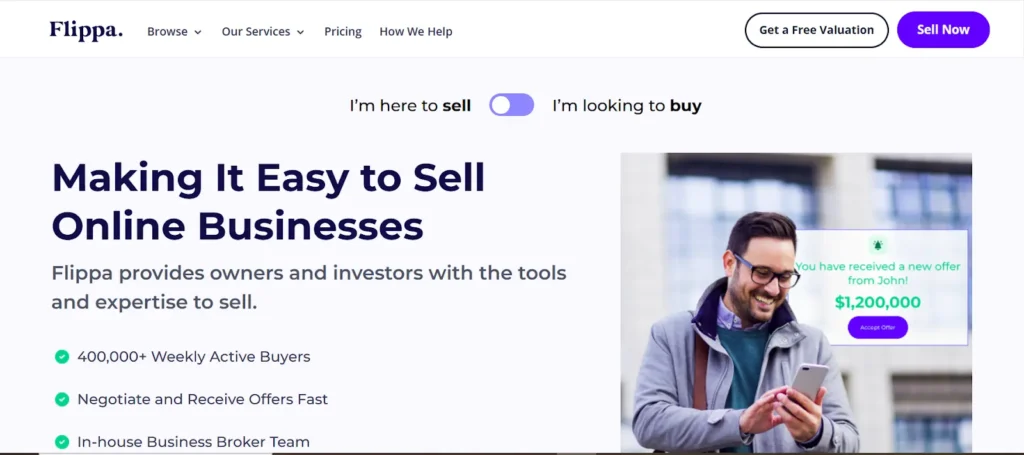Screen dimensions: 1024x455
Task: Click the chevron next to Browse
Action: (x=198, y=32)
